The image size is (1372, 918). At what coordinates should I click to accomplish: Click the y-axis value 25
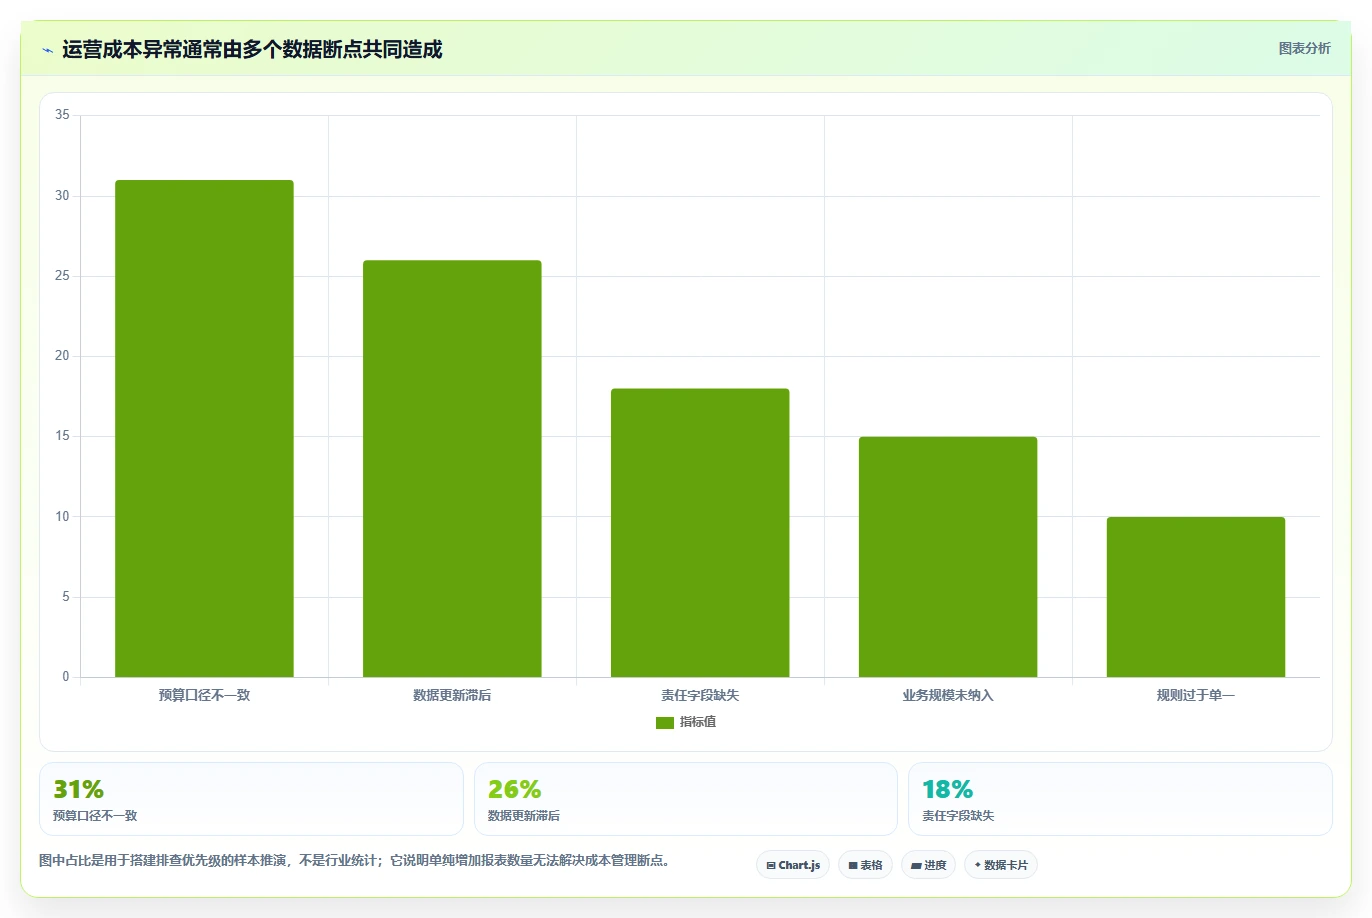click(x=62, y=275)
